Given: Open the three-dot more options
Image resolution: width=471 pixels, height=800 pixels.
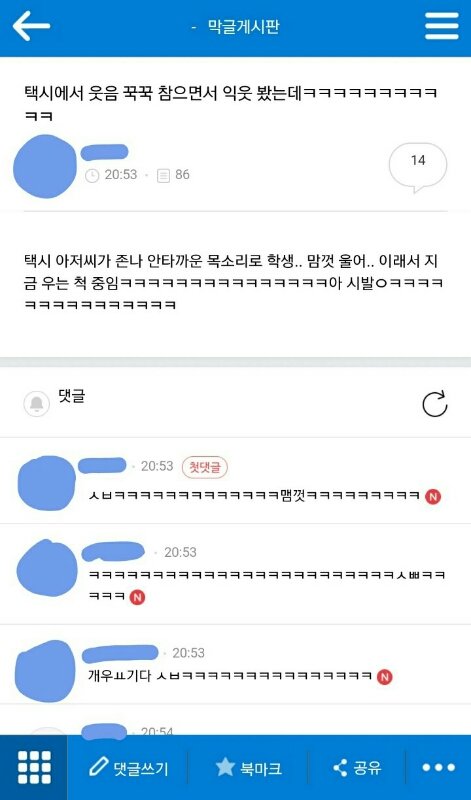Looking at the screenshot, I should point(438,767).
